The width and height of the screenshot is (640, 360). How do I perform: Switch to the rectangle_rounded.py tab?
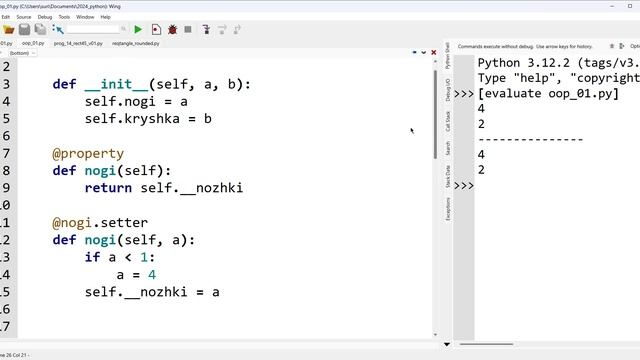pyautogui.click(x=136, y=43)
